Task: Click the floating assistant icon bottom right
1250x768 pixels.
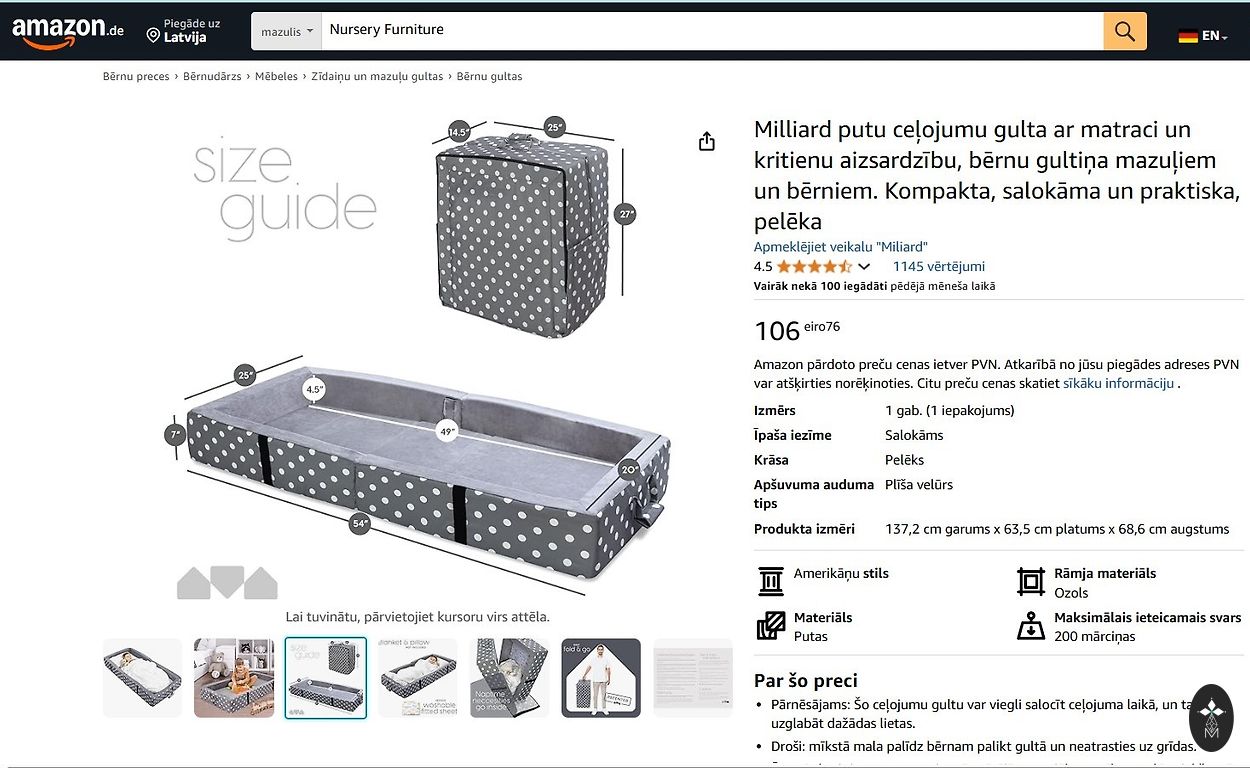Action: click(1211, 716)
